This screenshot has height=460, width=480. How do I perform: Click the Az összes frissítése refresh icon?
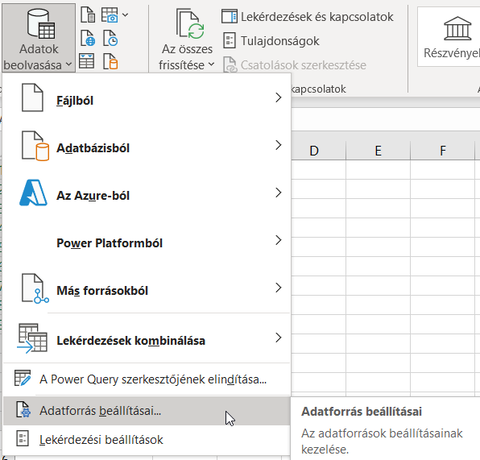190,24
